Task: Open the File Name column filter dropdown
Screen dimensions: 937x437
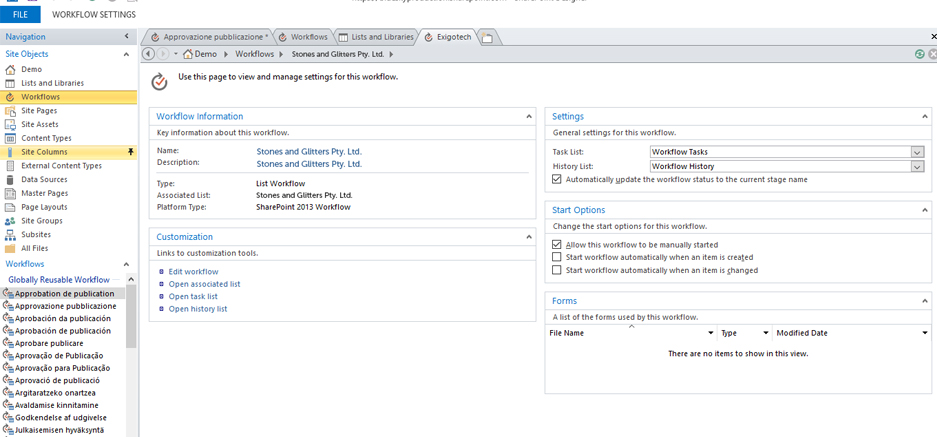Action: pos(711,333)
